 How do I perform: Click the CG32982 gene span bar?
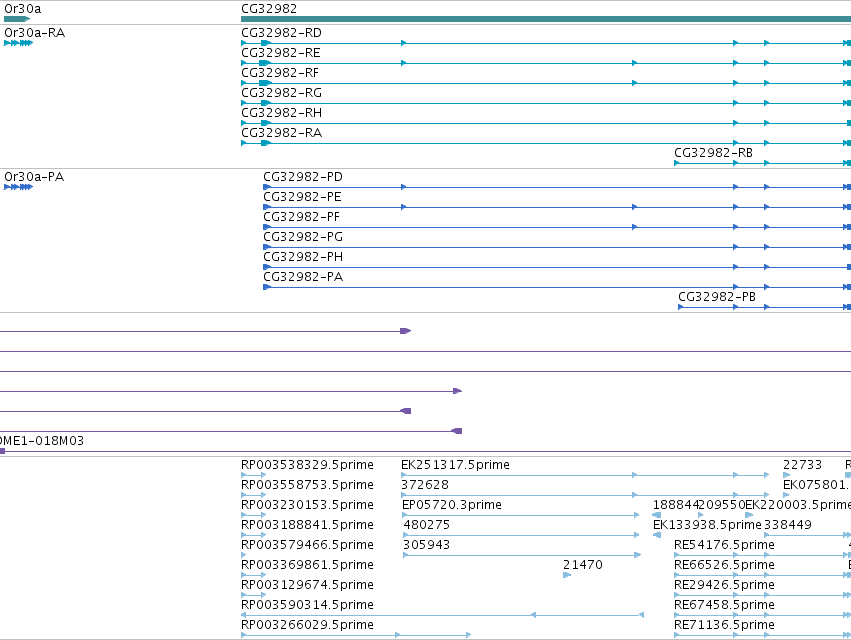tap(546, 19)
